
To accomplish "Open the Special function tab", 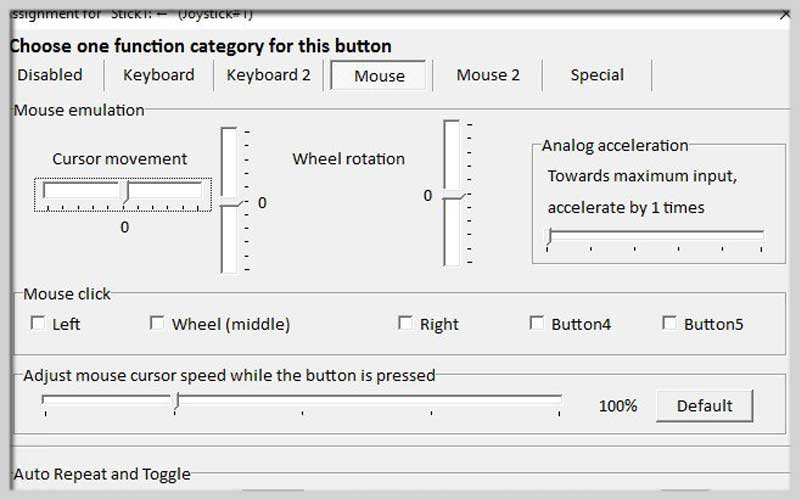I will pos(597,75).
